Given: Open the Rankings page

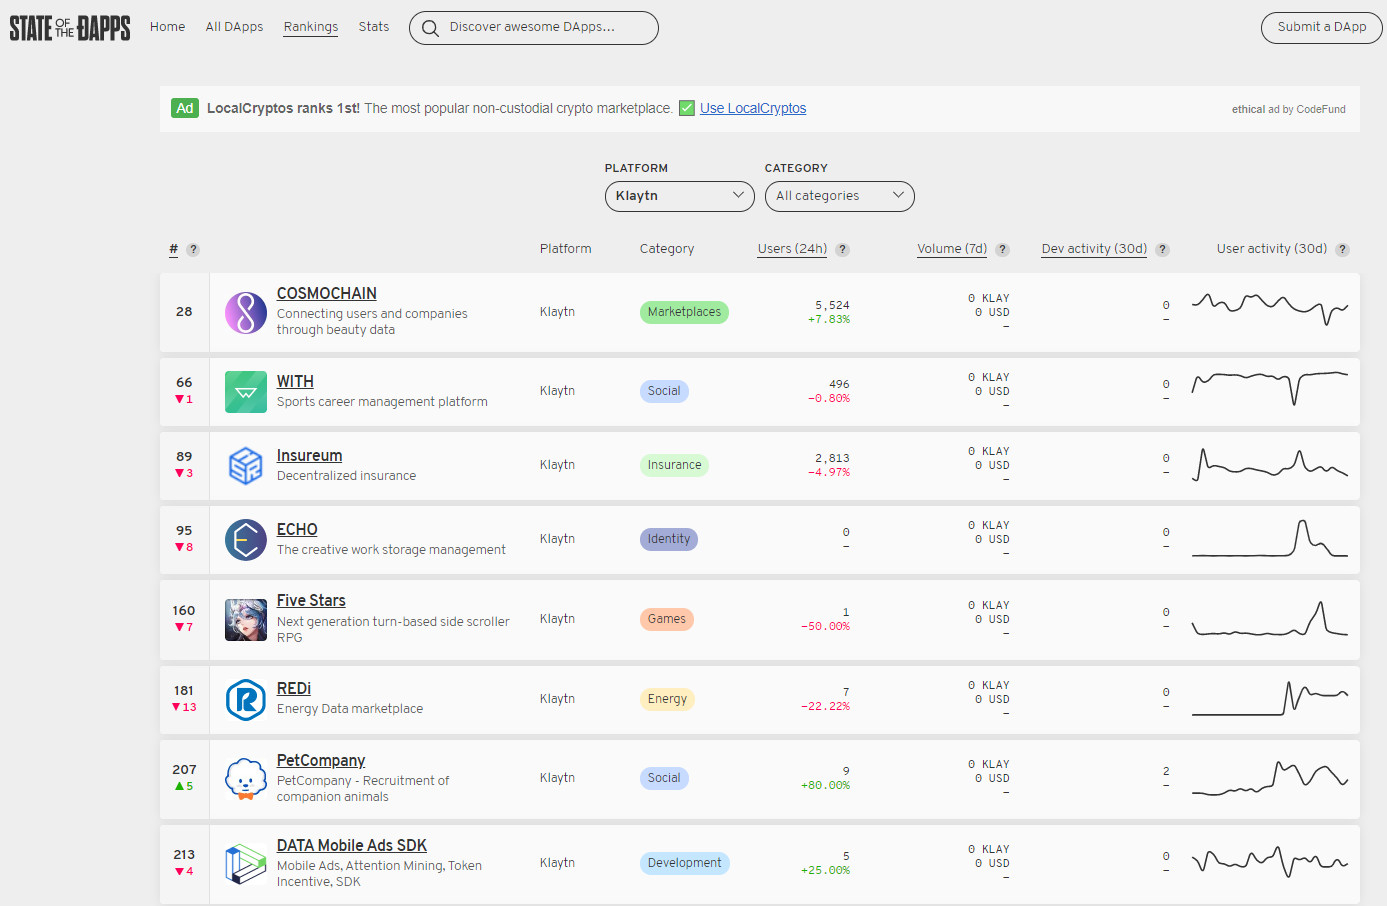Looking at the screenshot, I should 311,27.
